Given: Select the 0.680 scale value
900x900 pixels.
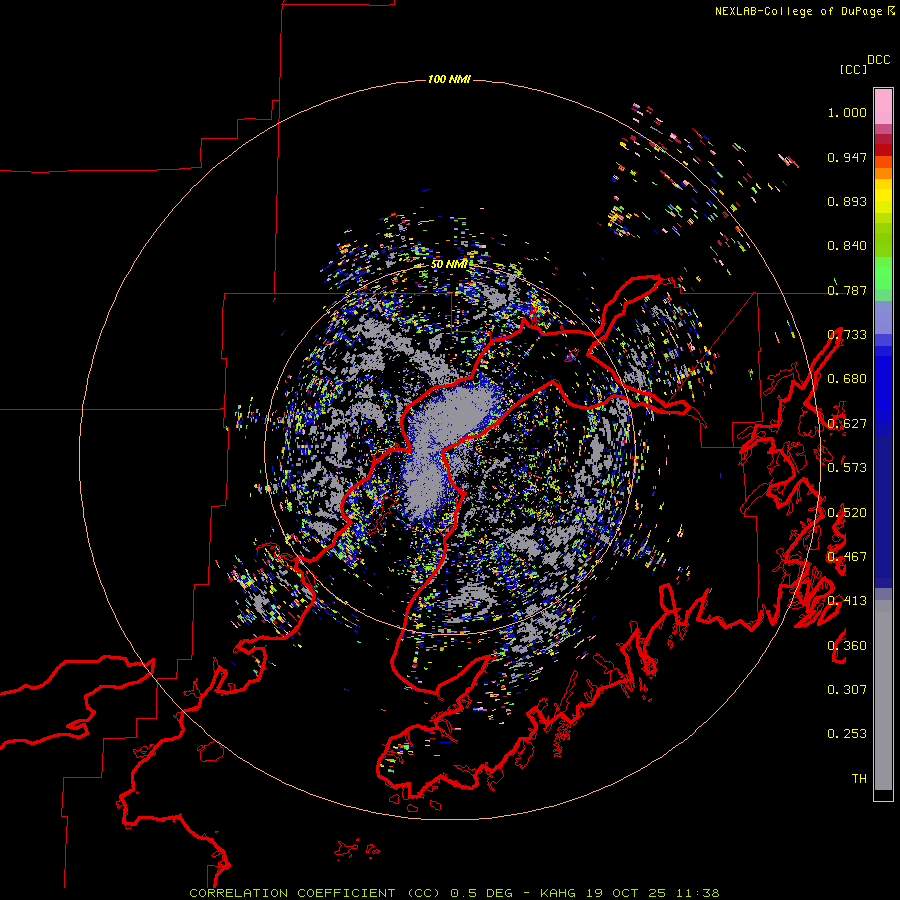Looking at the screenshot, I should [x=847, y=379].
